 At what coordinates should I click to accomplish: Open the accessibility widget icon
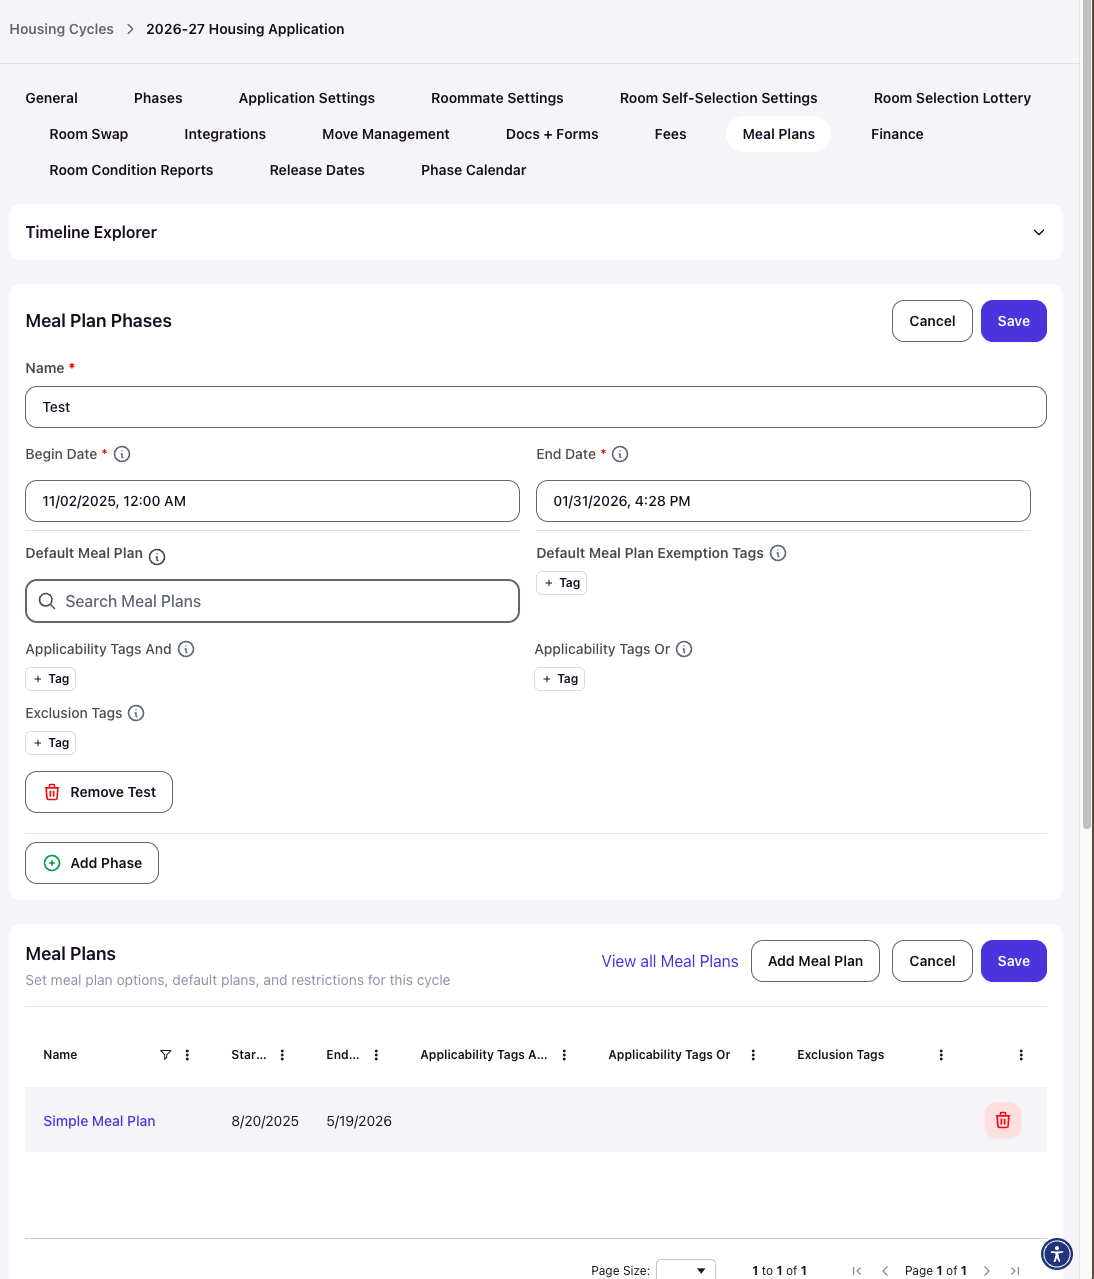(x=1057, y=1253)
